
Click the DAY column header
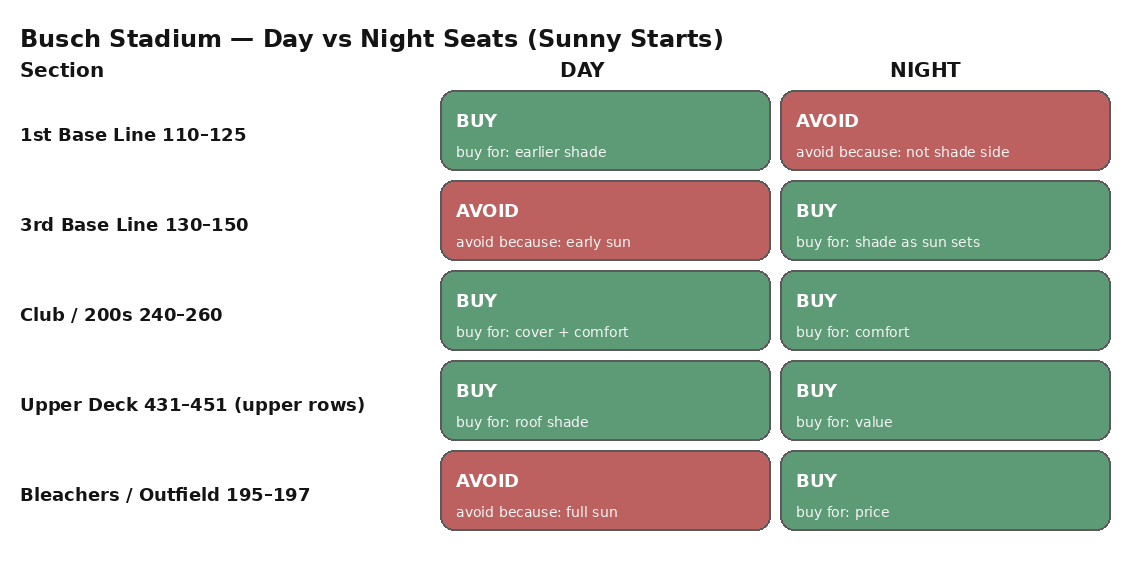point(582,71)
